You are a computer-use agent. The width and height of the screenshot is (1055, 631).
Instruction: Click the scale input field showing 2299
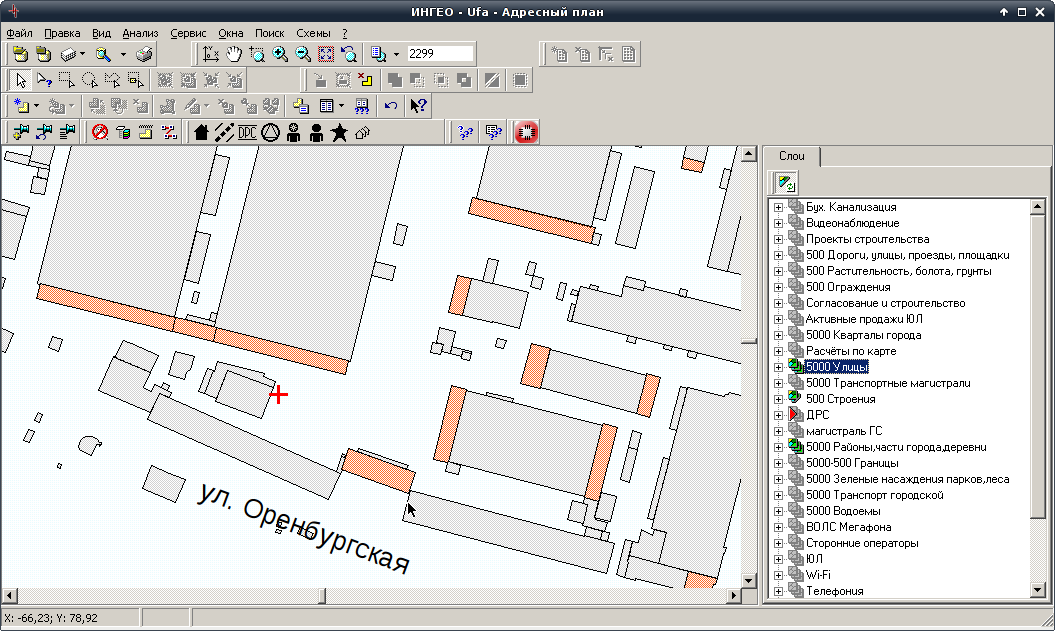(438, 54)
